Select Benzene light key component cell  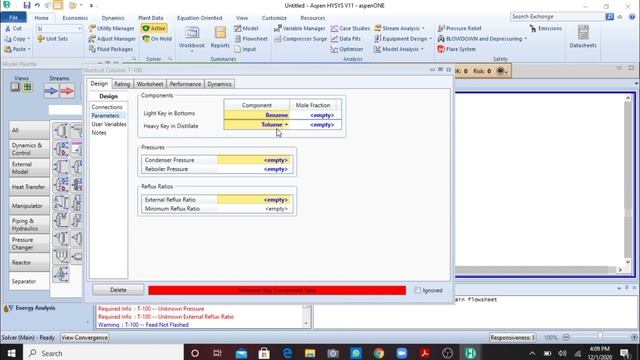click(257, 115)
